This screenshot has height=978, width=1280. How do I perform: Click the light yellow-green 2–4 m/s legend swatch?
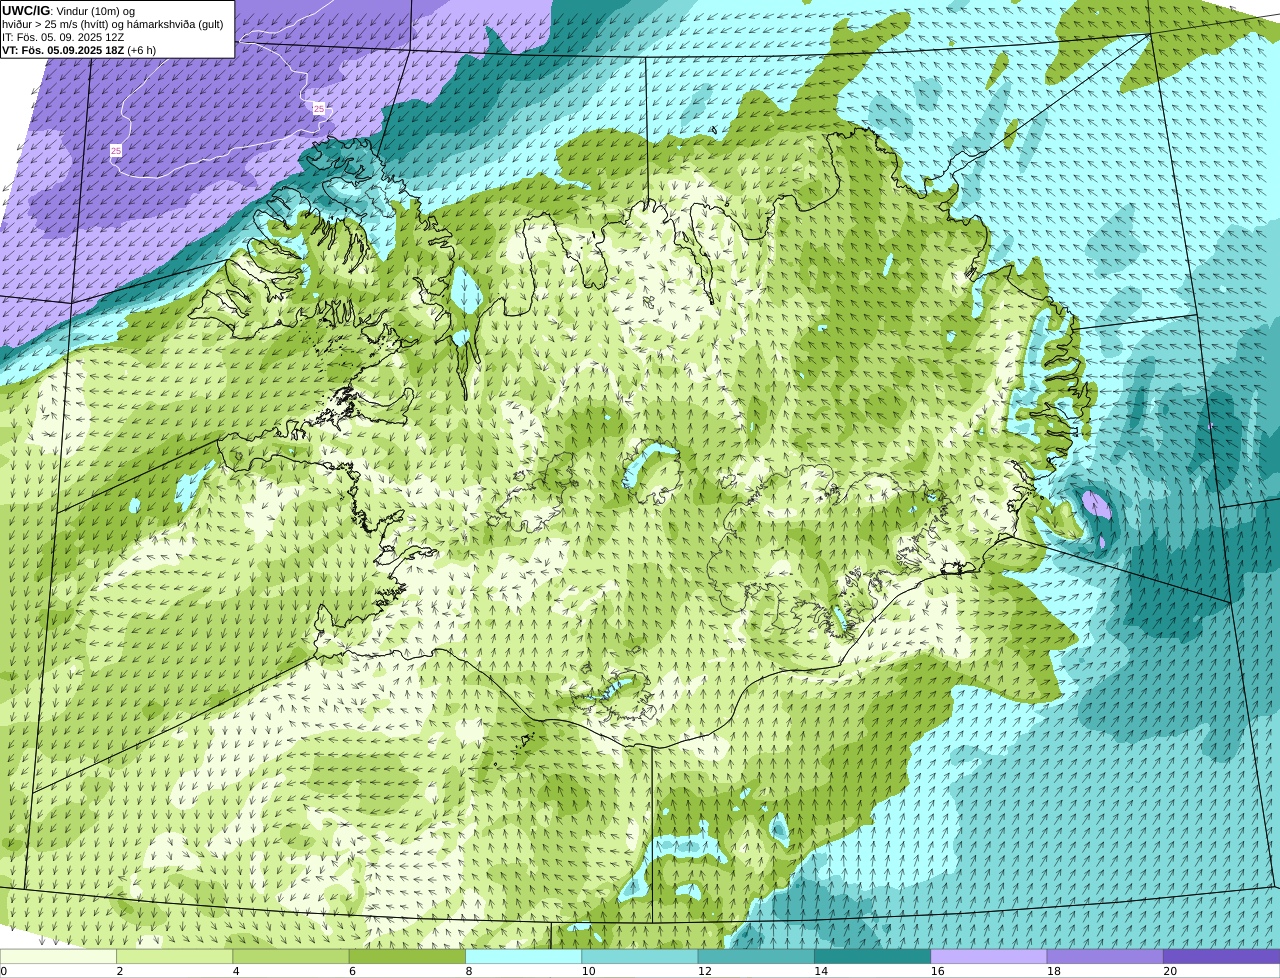[174, 956]
